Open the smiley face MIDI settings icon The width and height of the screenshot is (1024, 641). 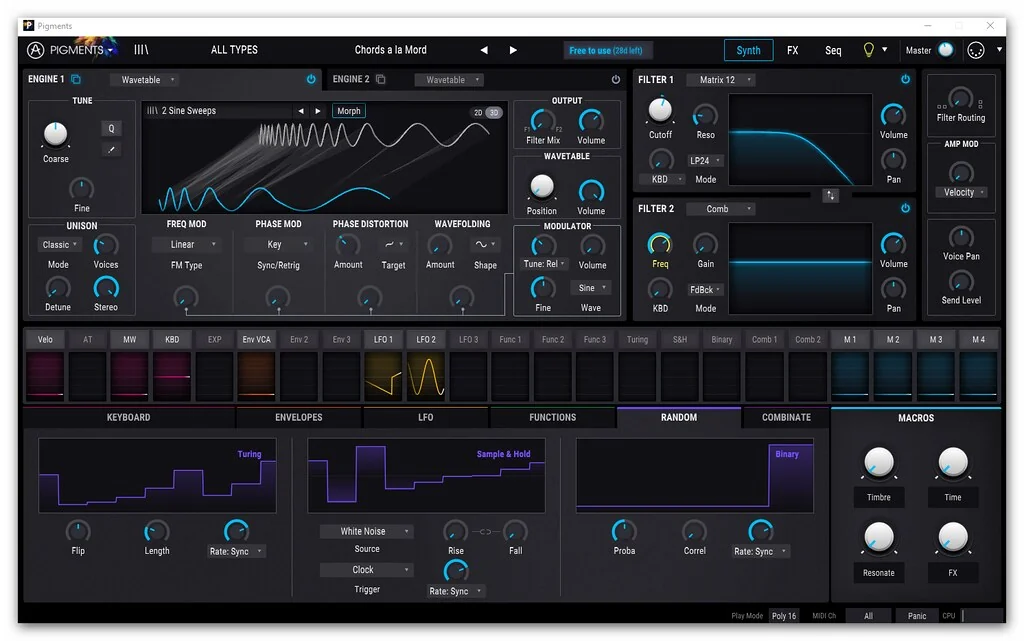pos(976,50)
